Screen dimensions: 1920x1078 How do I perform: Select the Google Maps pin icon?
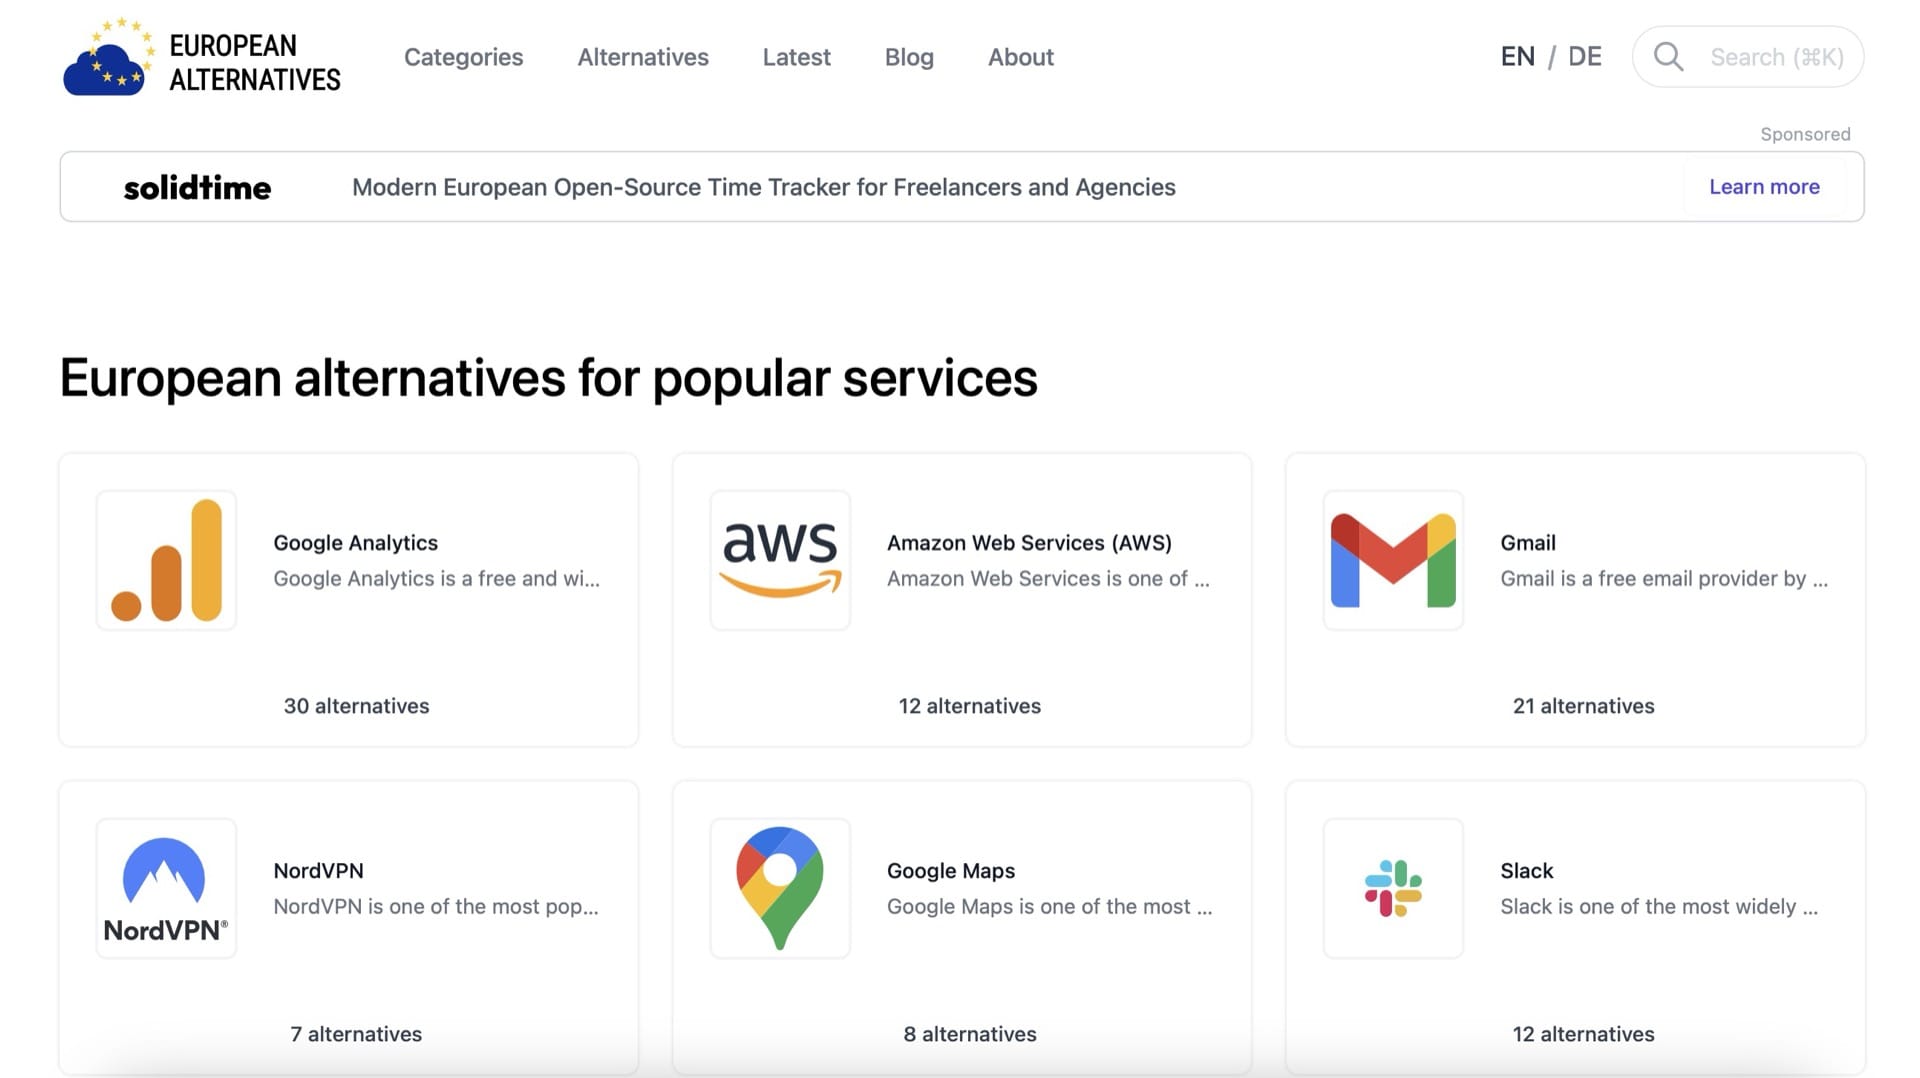click(x=780, y=888)
